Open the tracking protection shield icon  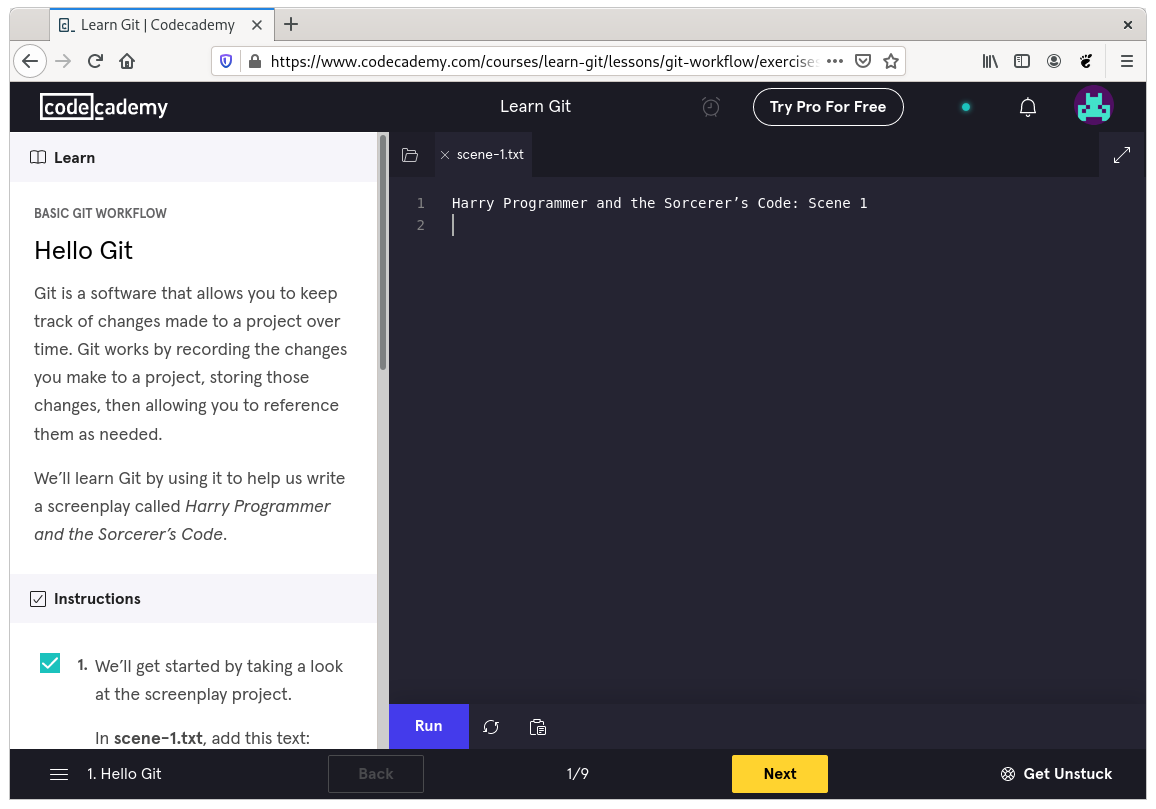point(225,61)
